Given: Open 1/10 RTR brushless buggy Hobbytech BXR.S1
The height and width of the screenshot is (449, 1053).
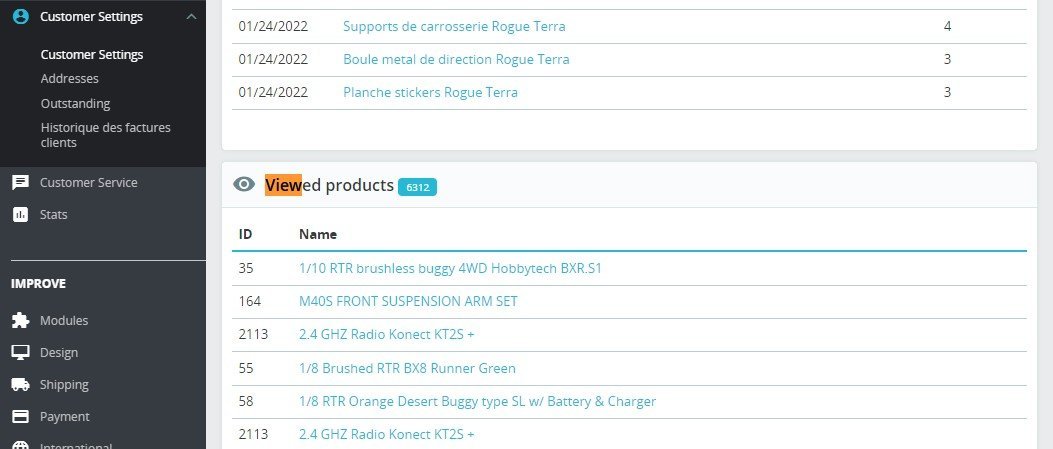Looking at the screenshot, I should 450,269.
